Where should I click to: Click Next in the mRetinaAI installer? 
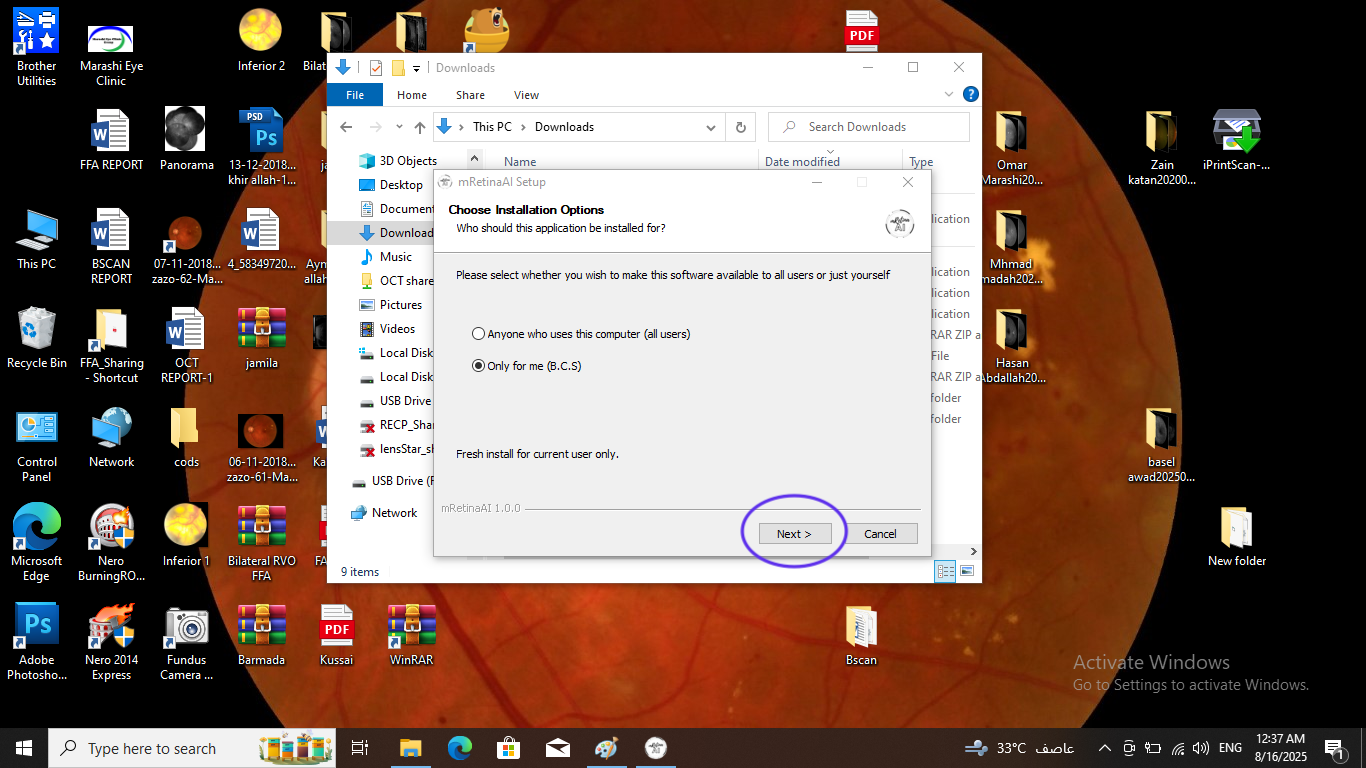coord(794,533)
